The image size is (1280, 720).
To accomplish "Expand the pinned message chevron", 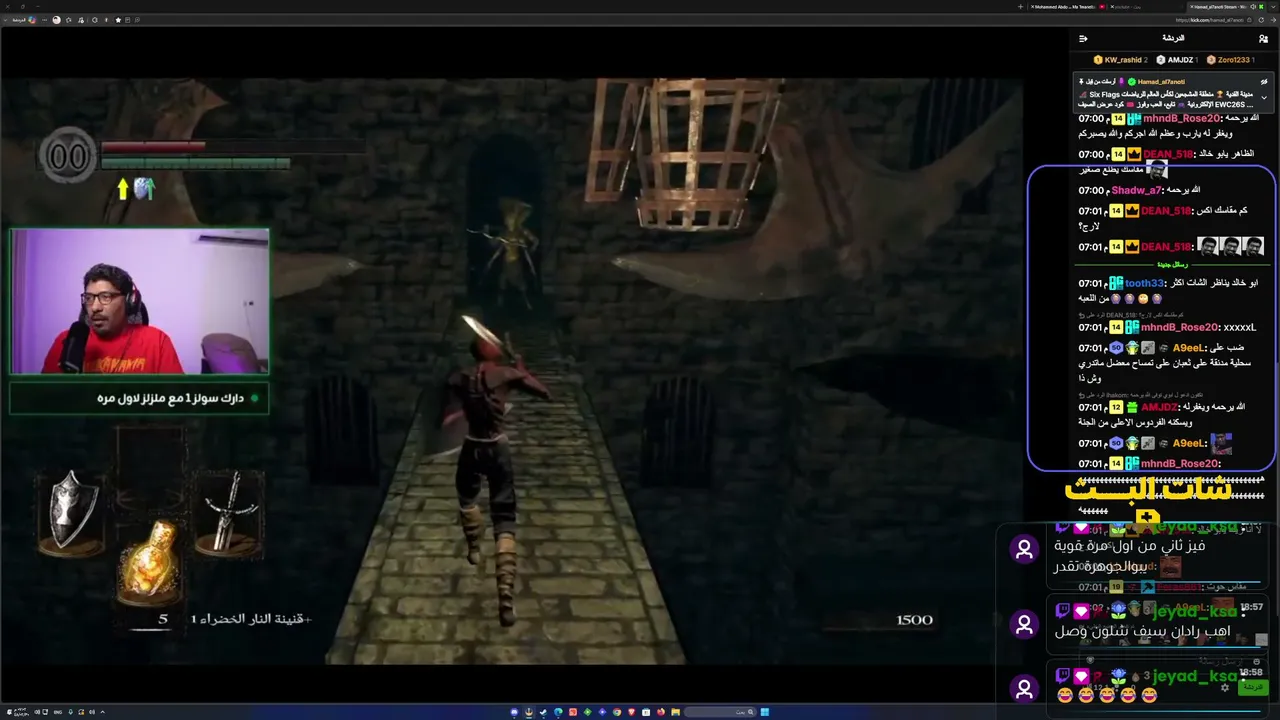I will click(1264, 98).
